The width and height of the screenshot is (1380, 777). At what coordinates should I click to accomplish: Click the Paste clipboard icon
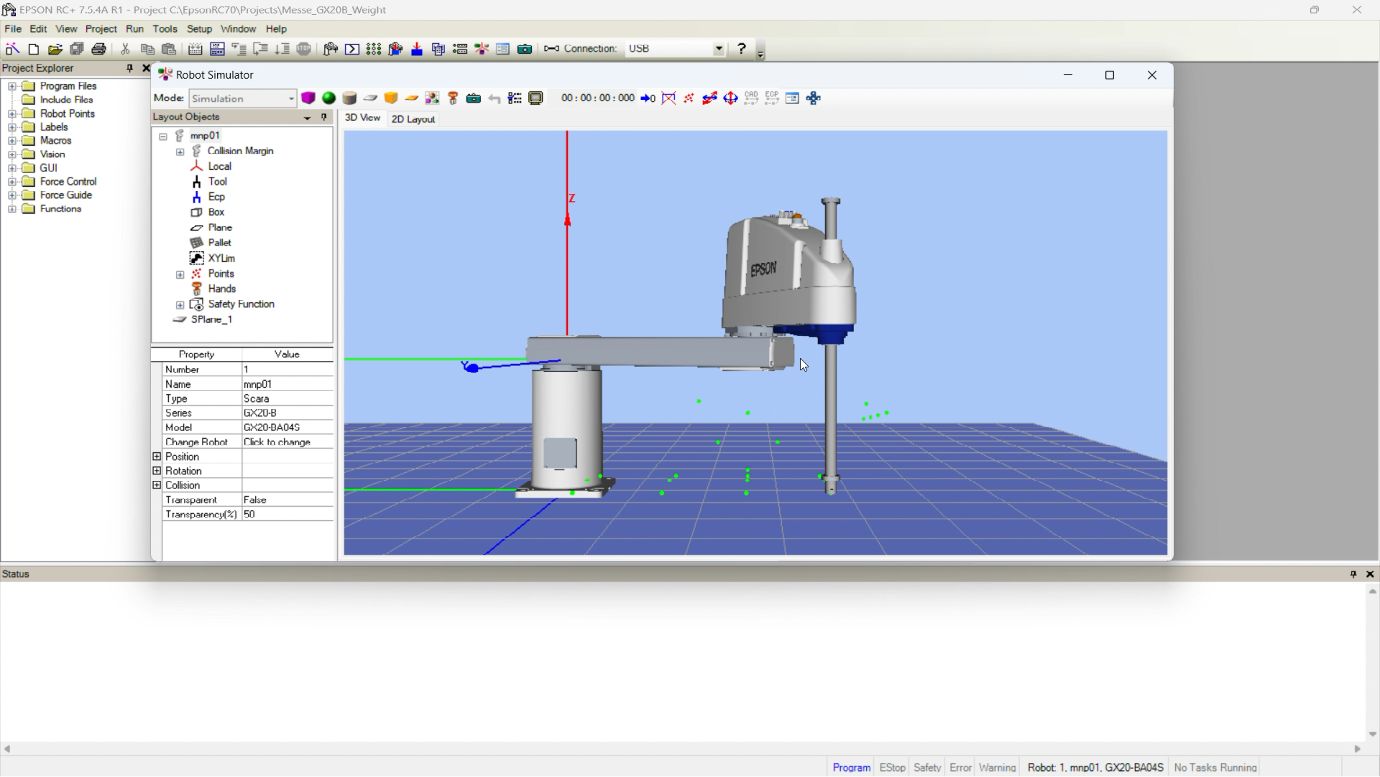pyautogui.click(x=169, y=49)
